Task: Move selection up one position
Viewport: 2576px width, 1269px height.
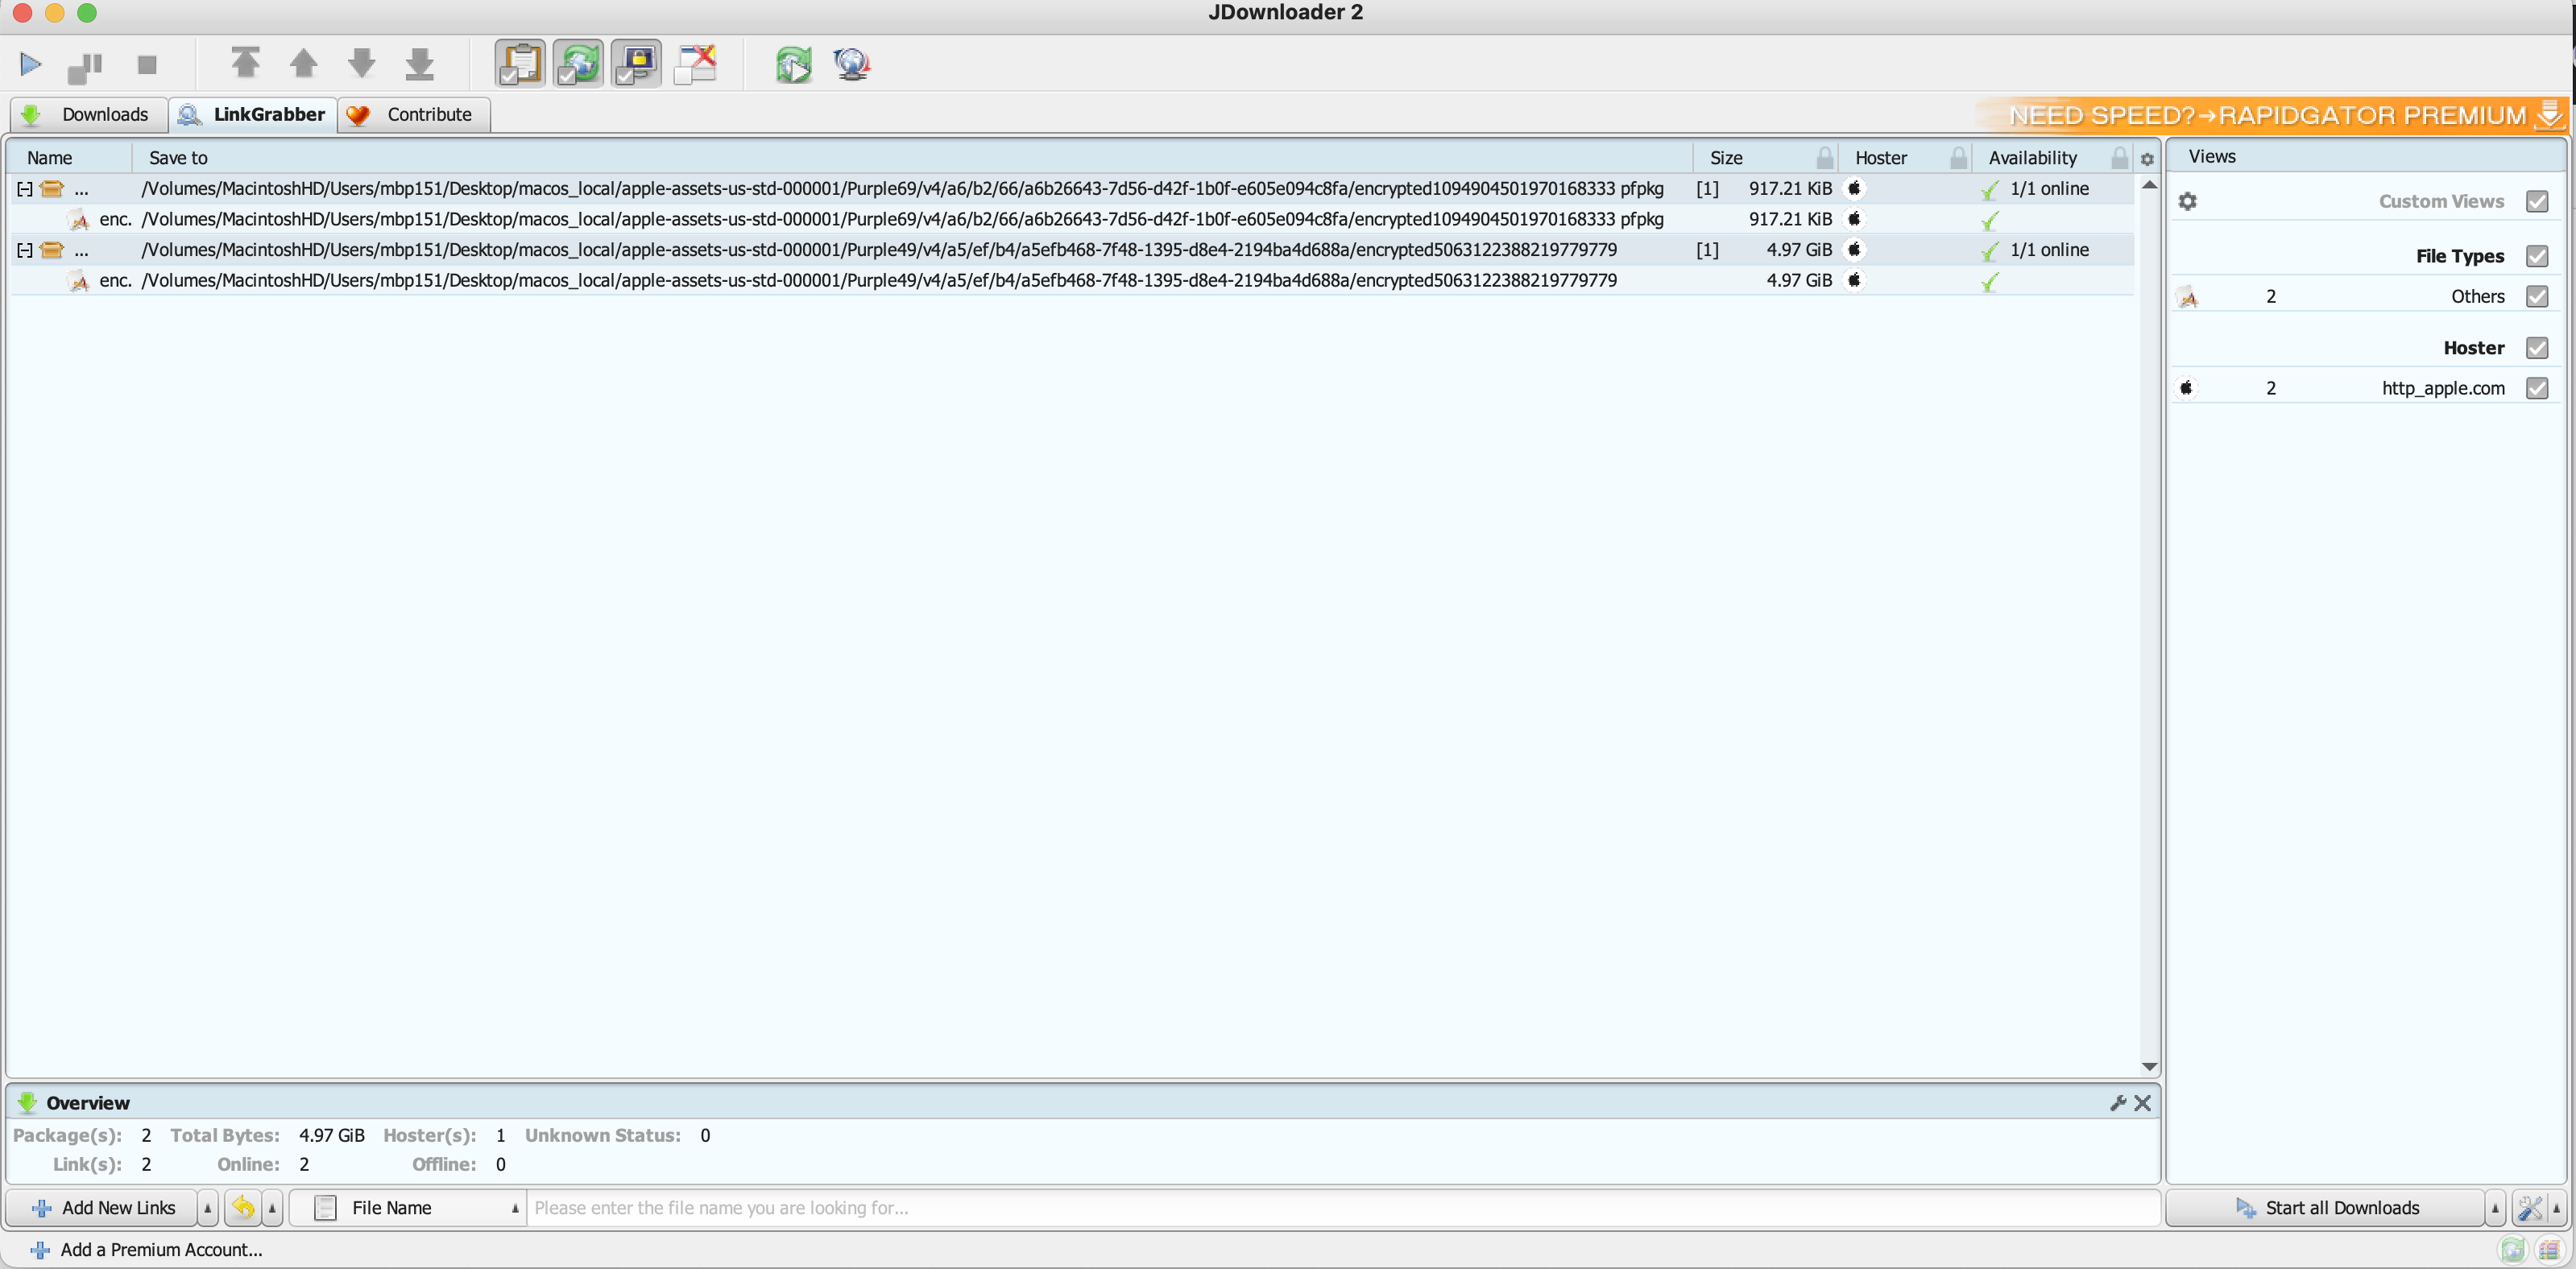Action: pyautogui.click(x=303, y=63)
